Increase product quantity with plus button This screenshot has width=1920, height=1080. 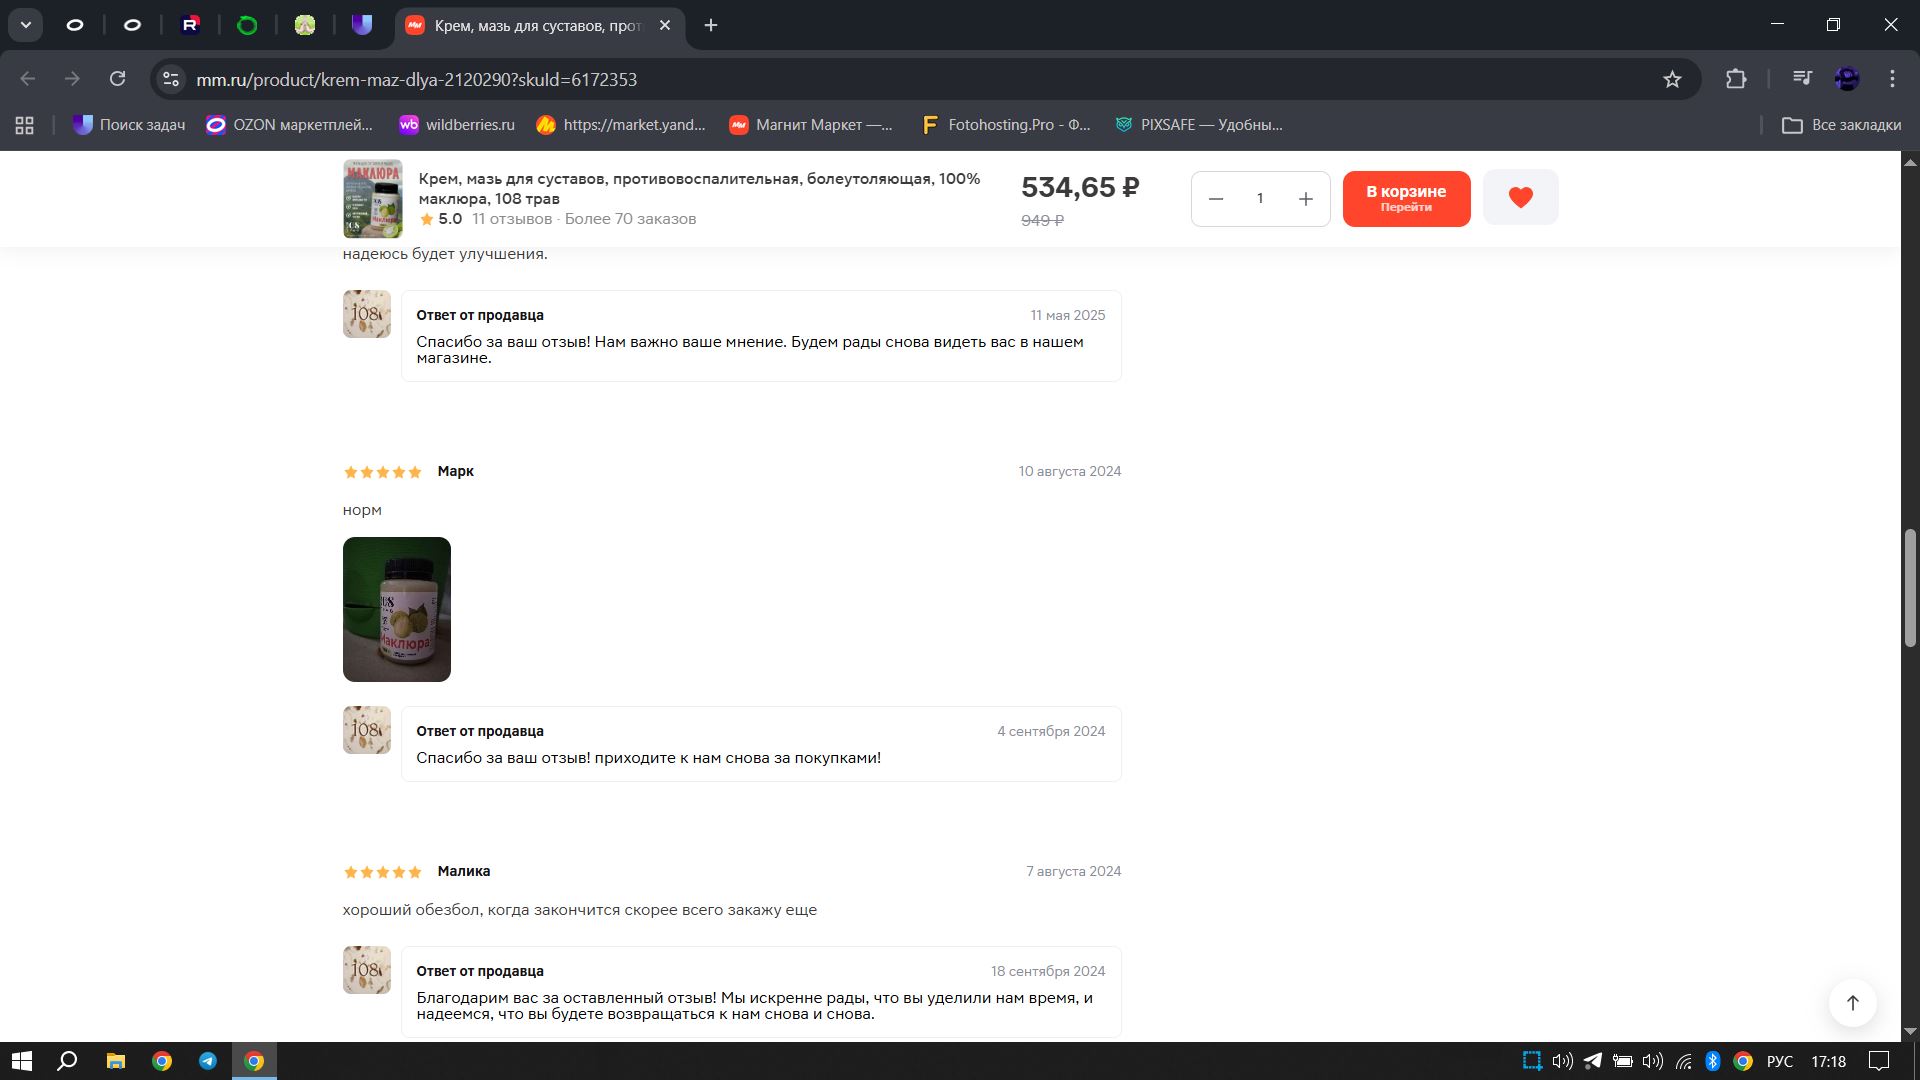point(1305,199)
